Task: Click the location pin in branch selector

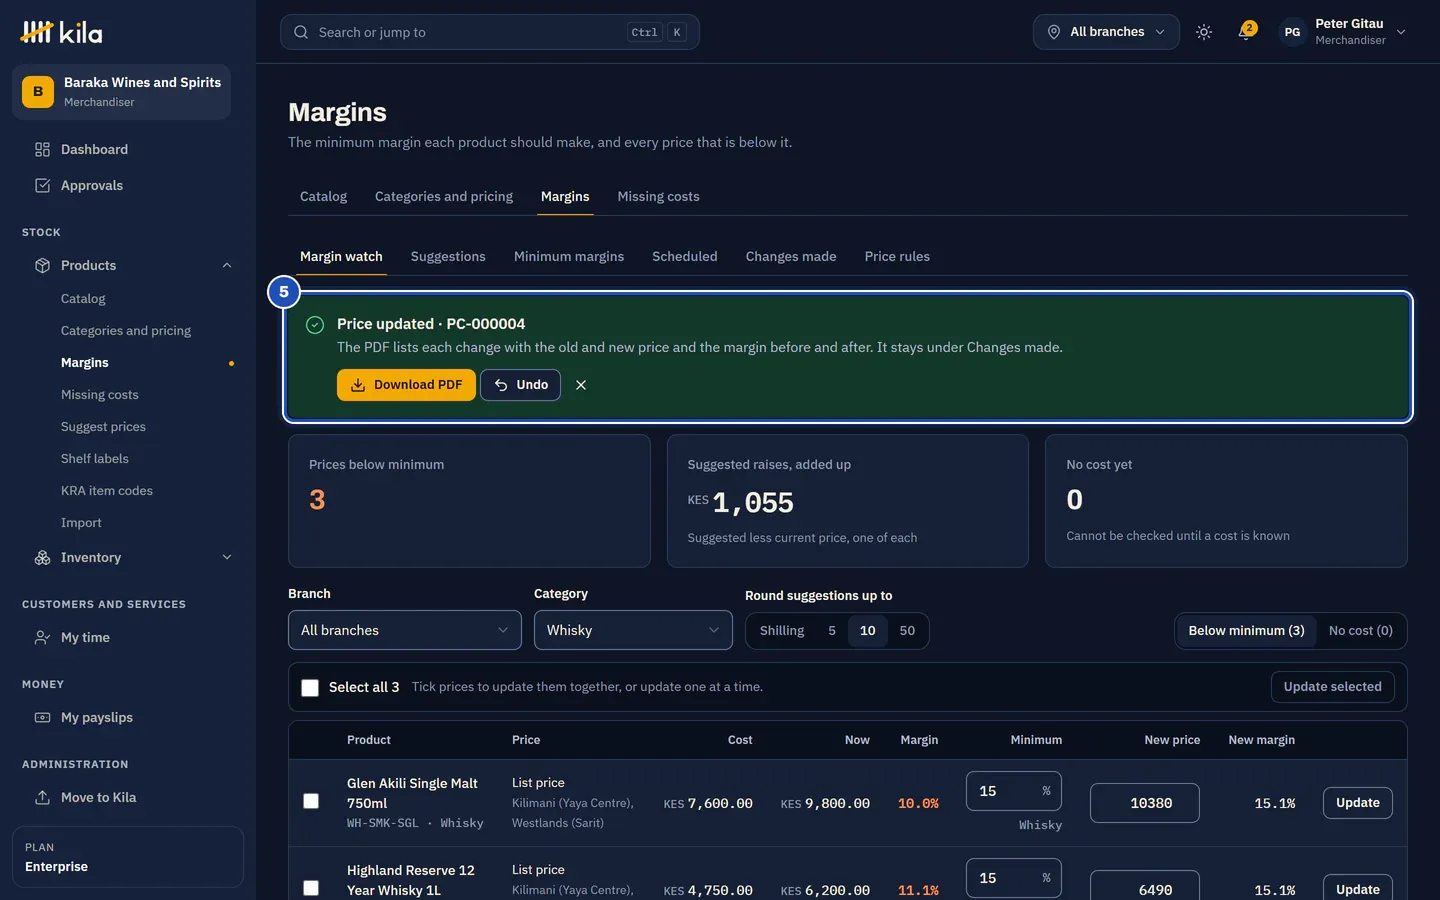Action: point(1053,32)
